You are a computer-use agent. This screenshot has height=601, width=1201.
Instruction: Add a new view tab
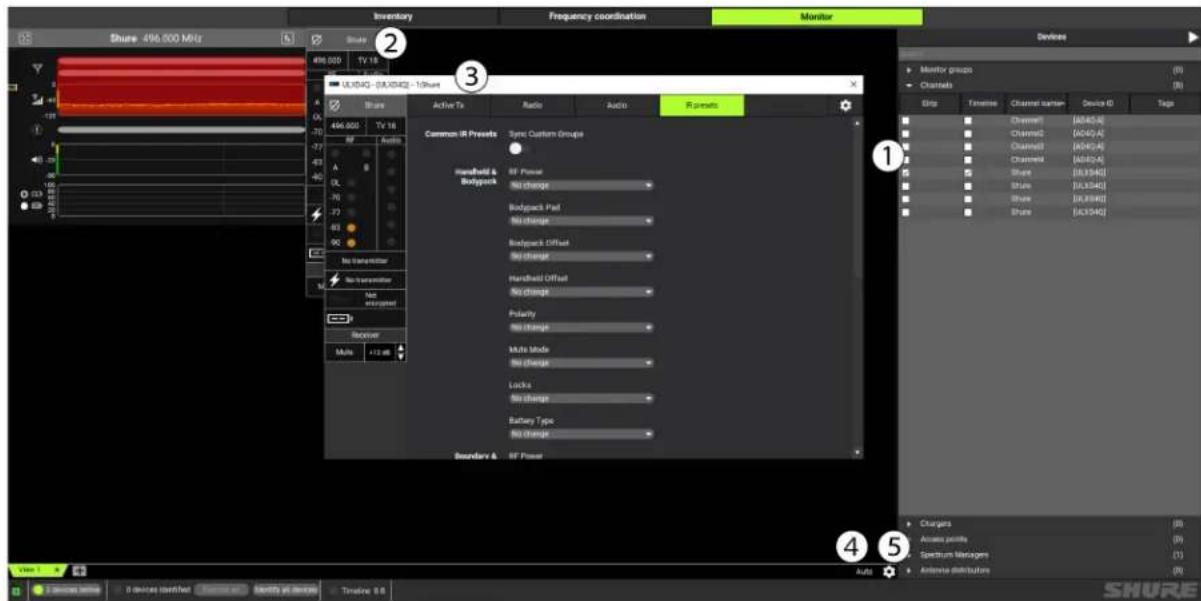click(78, 571)
